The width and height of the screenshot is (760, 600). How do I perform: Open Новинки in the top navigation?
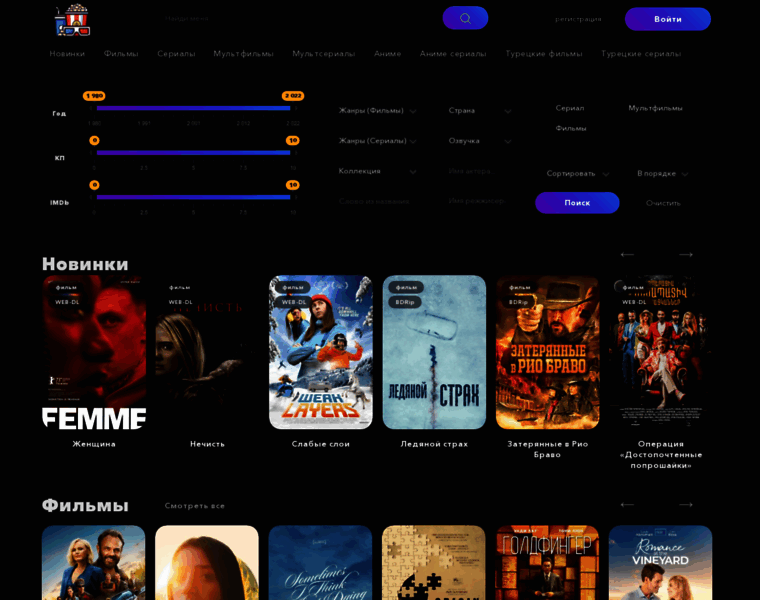(x=67, y=54)
